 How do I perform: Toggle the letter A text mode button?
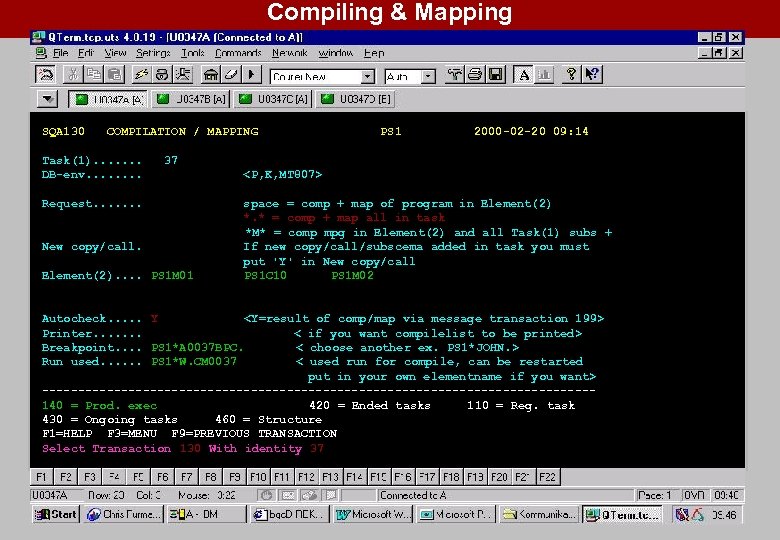[x=523, y=75]
